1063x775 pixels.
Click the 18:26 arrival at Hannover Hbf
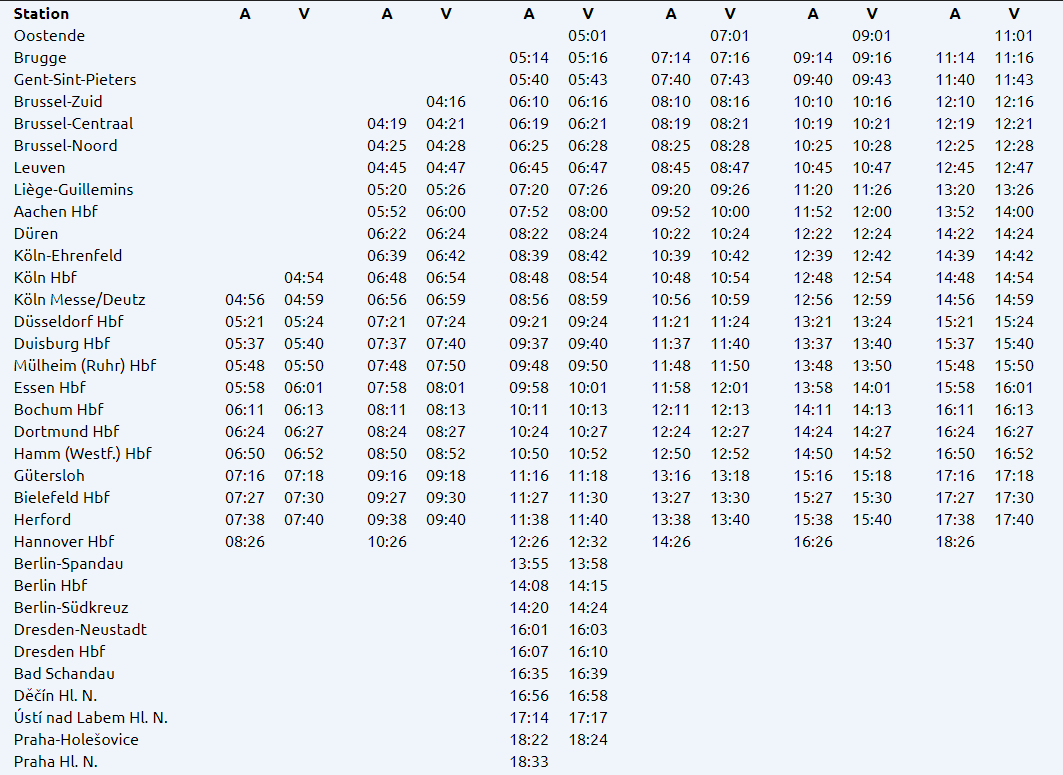tap(955, 542)
